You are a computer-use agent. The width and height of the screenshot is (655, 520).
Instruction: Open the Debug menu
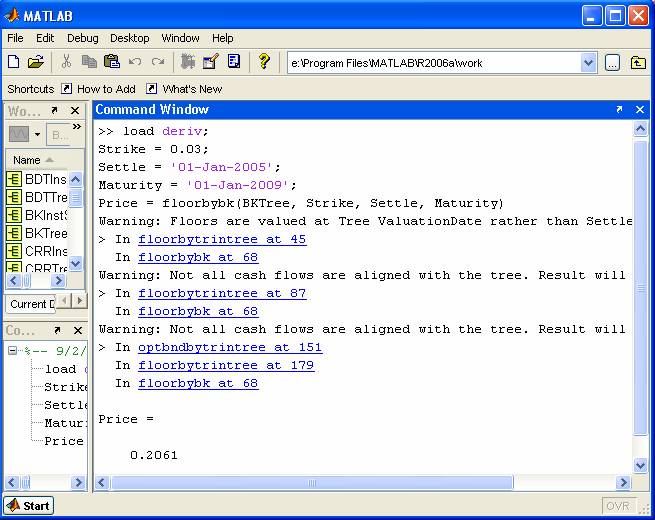pos(83,38)
